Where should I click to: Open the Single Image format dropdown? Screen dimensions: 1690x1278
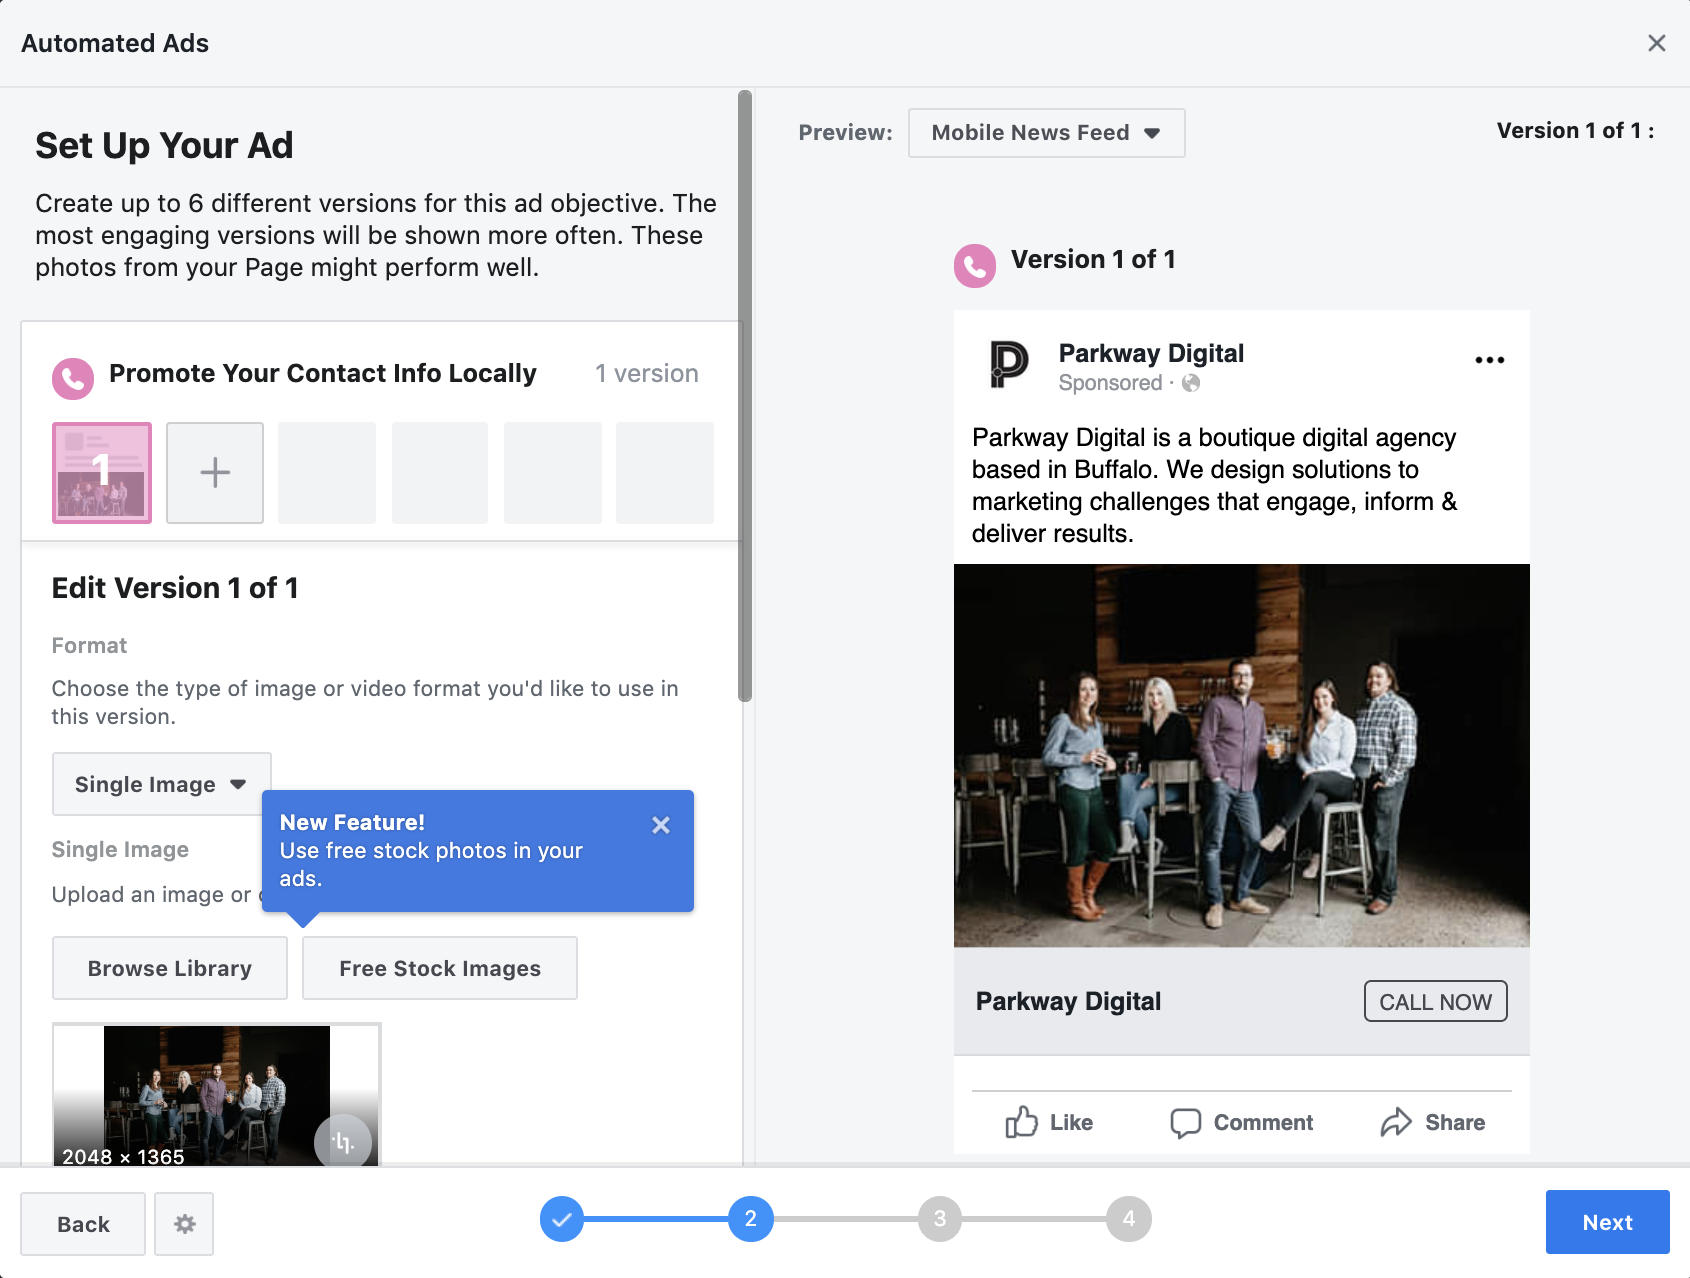point(161,784)
